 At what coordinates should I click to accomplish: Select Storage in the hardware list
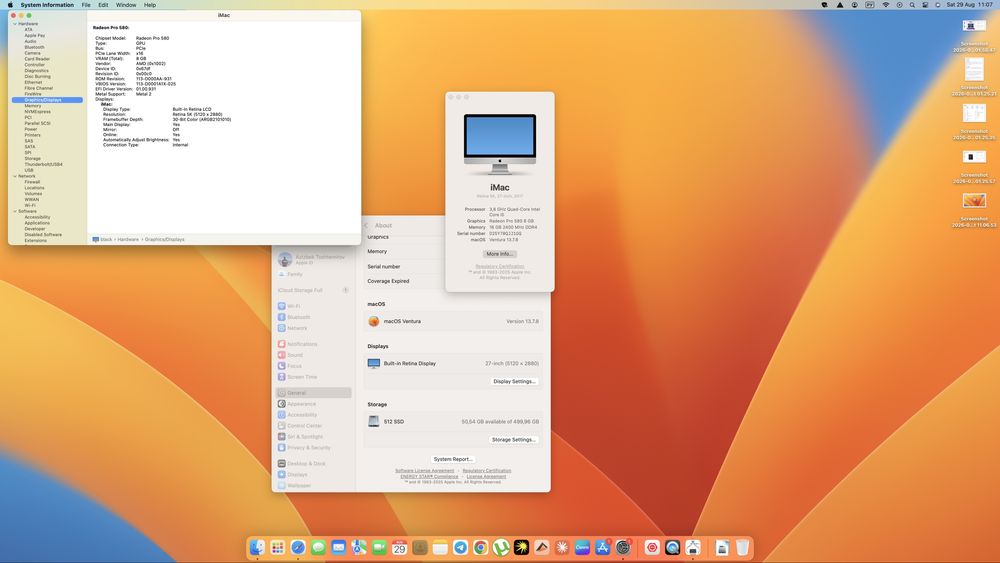33,159
